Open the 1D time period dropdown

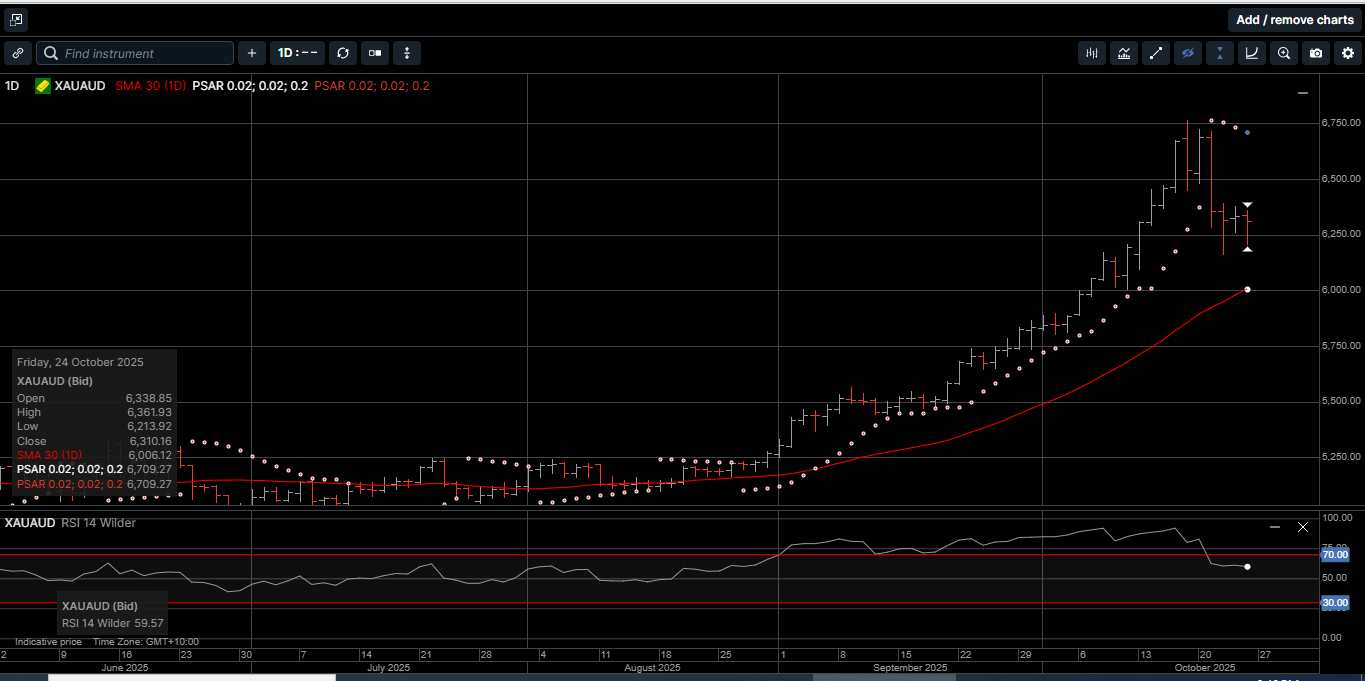coord(298,53)
